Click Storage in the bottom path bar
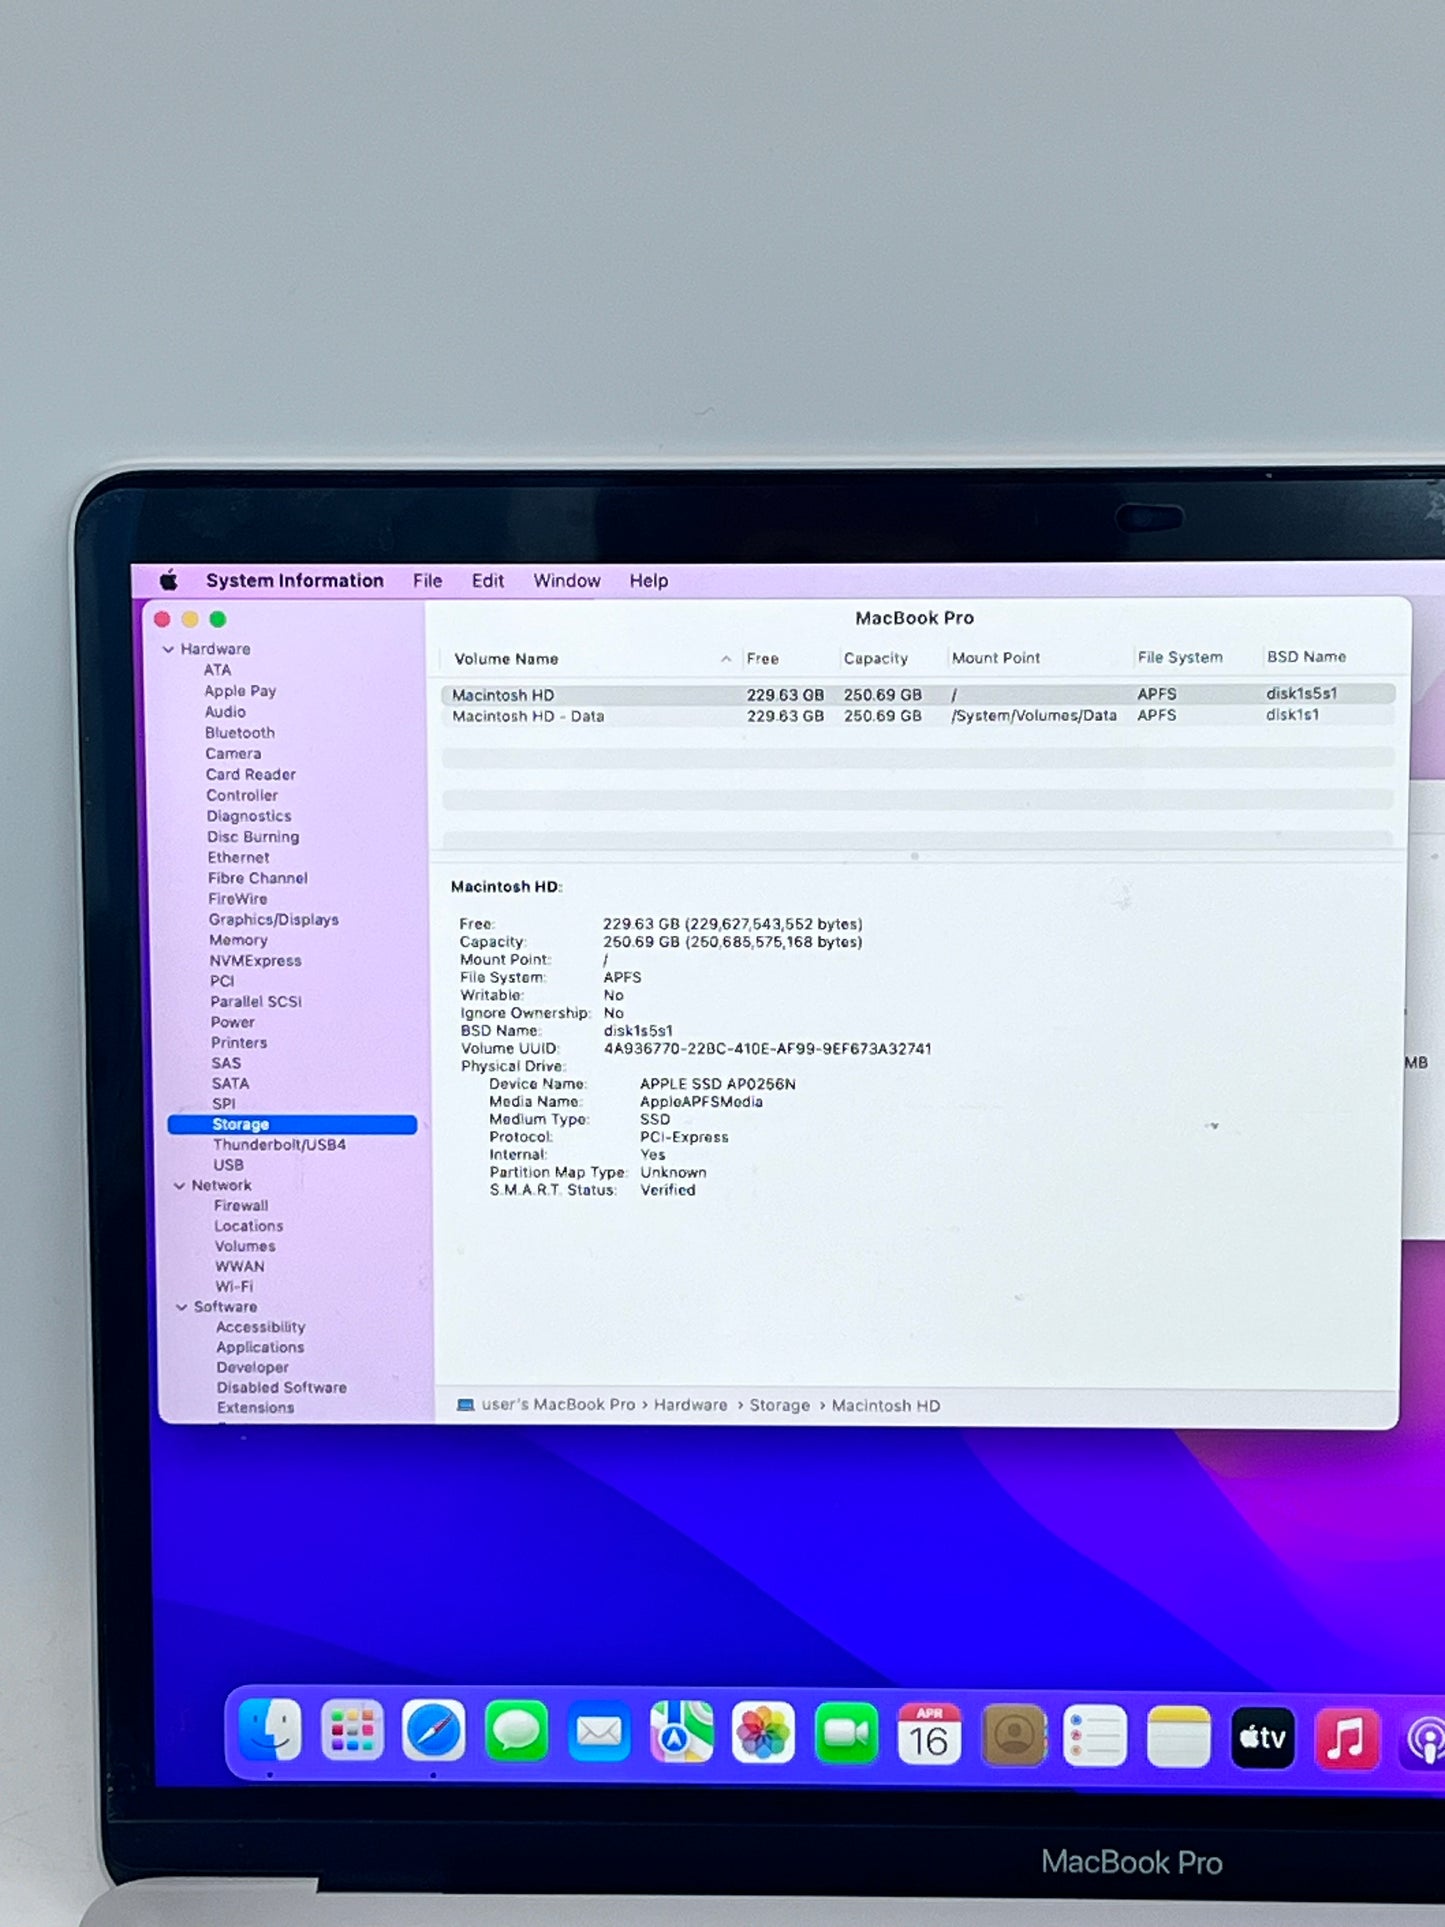1445x1927 pixels. (x=780, y=1405)
